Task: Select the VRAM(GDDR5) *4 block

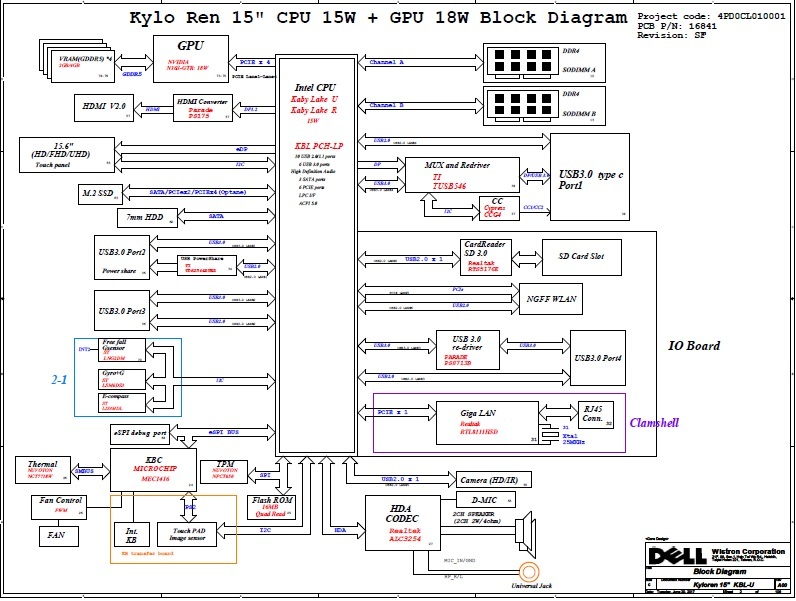Action: [82, 65]
